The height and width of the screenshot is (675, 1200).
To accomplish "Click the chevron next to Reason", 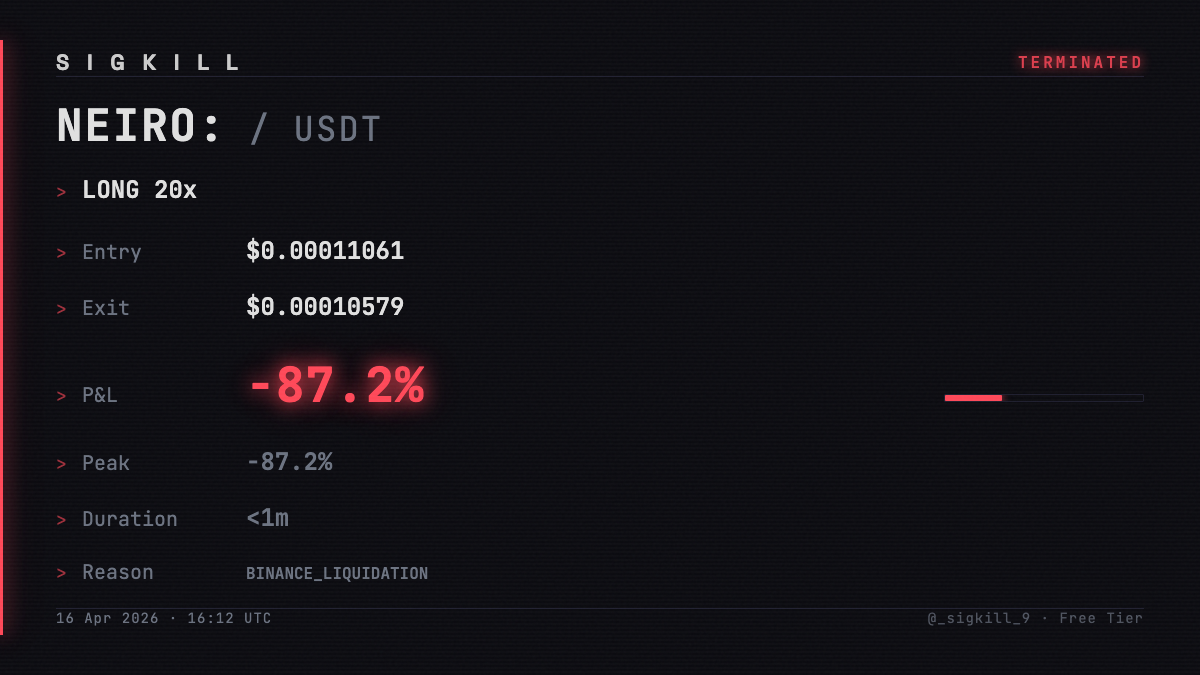I will pyautogui.click(x=62, y=573).
